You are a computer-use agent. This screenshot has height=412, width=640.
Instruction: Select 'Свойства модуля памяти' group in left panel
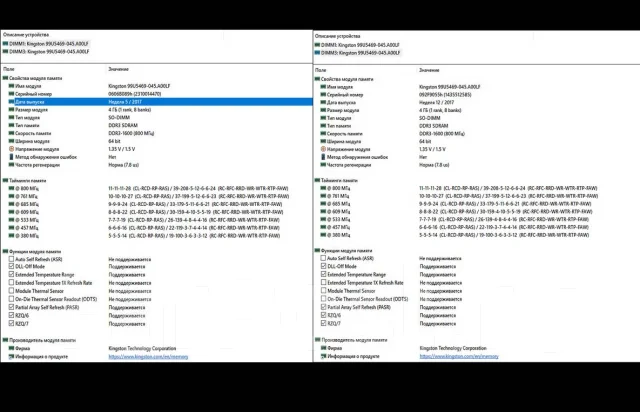33,78
